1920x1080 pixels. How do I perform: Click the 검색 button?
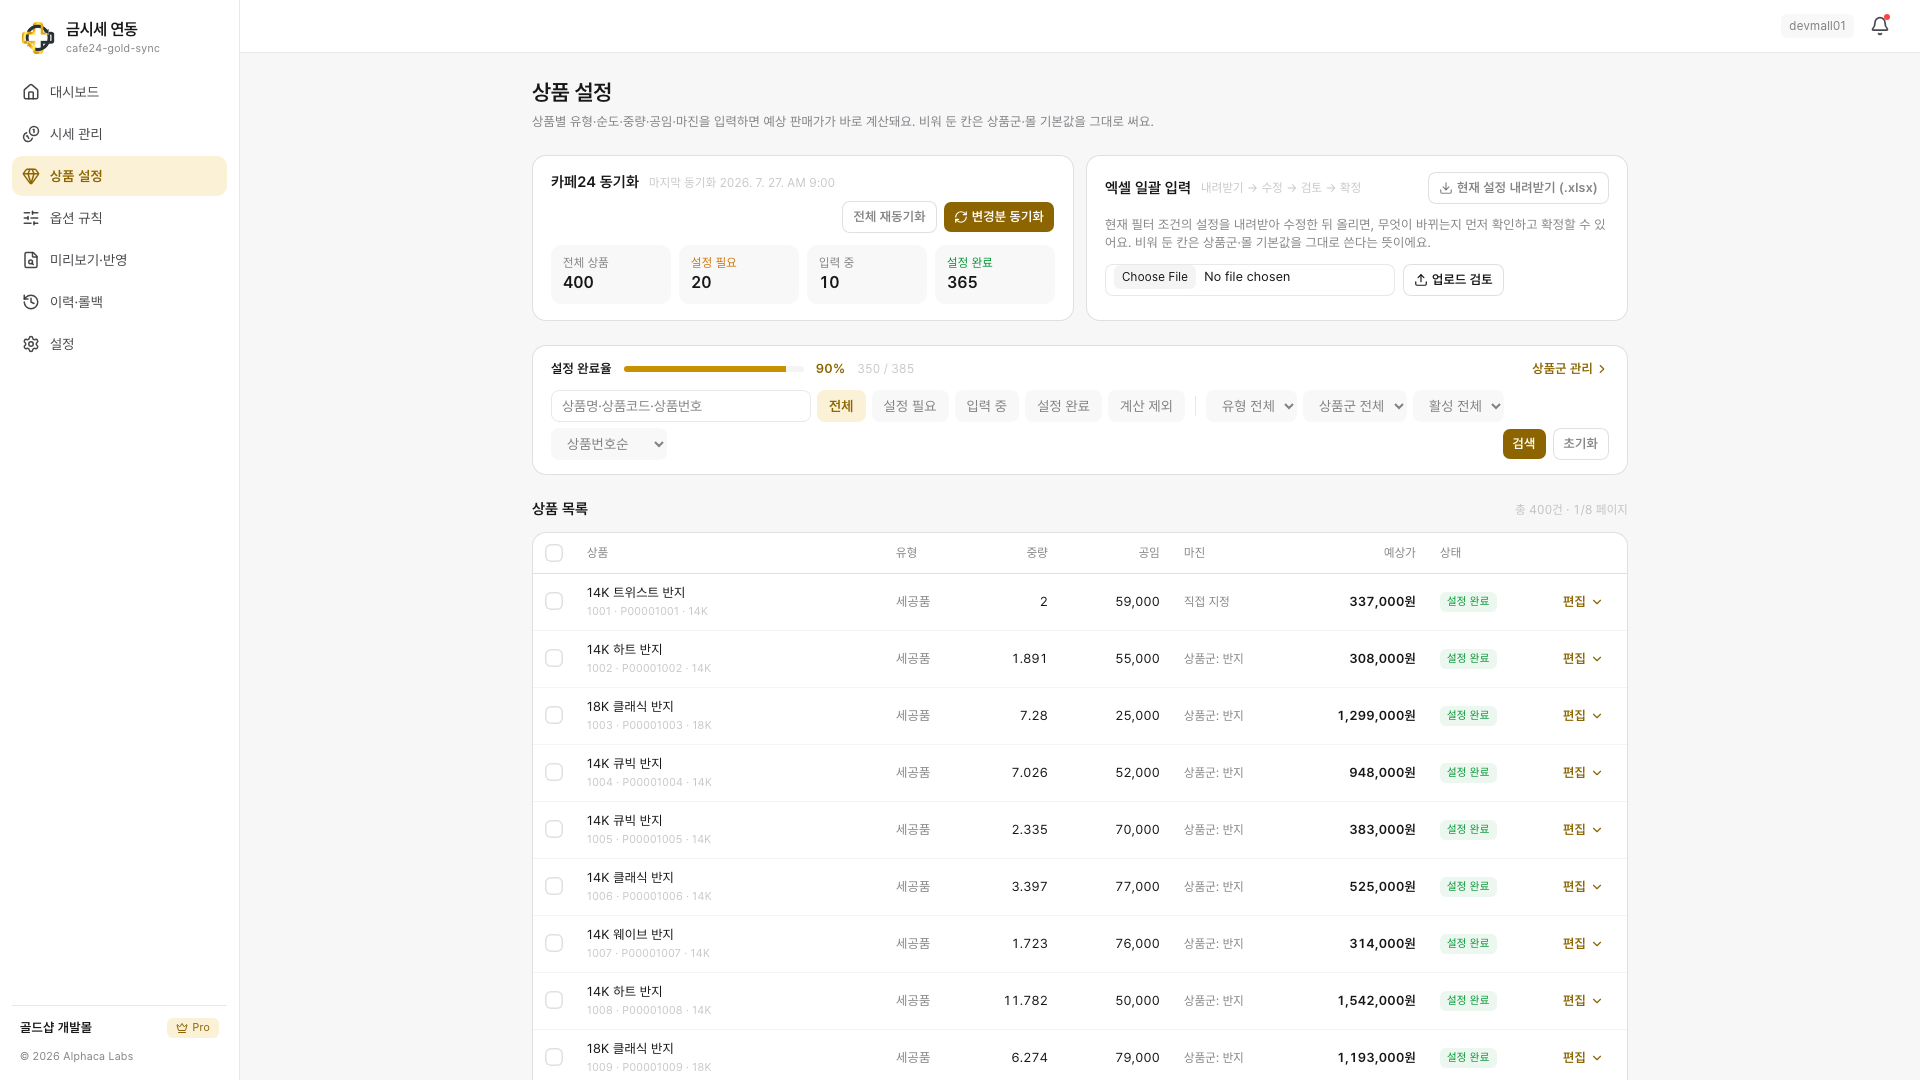point(1524,444)
